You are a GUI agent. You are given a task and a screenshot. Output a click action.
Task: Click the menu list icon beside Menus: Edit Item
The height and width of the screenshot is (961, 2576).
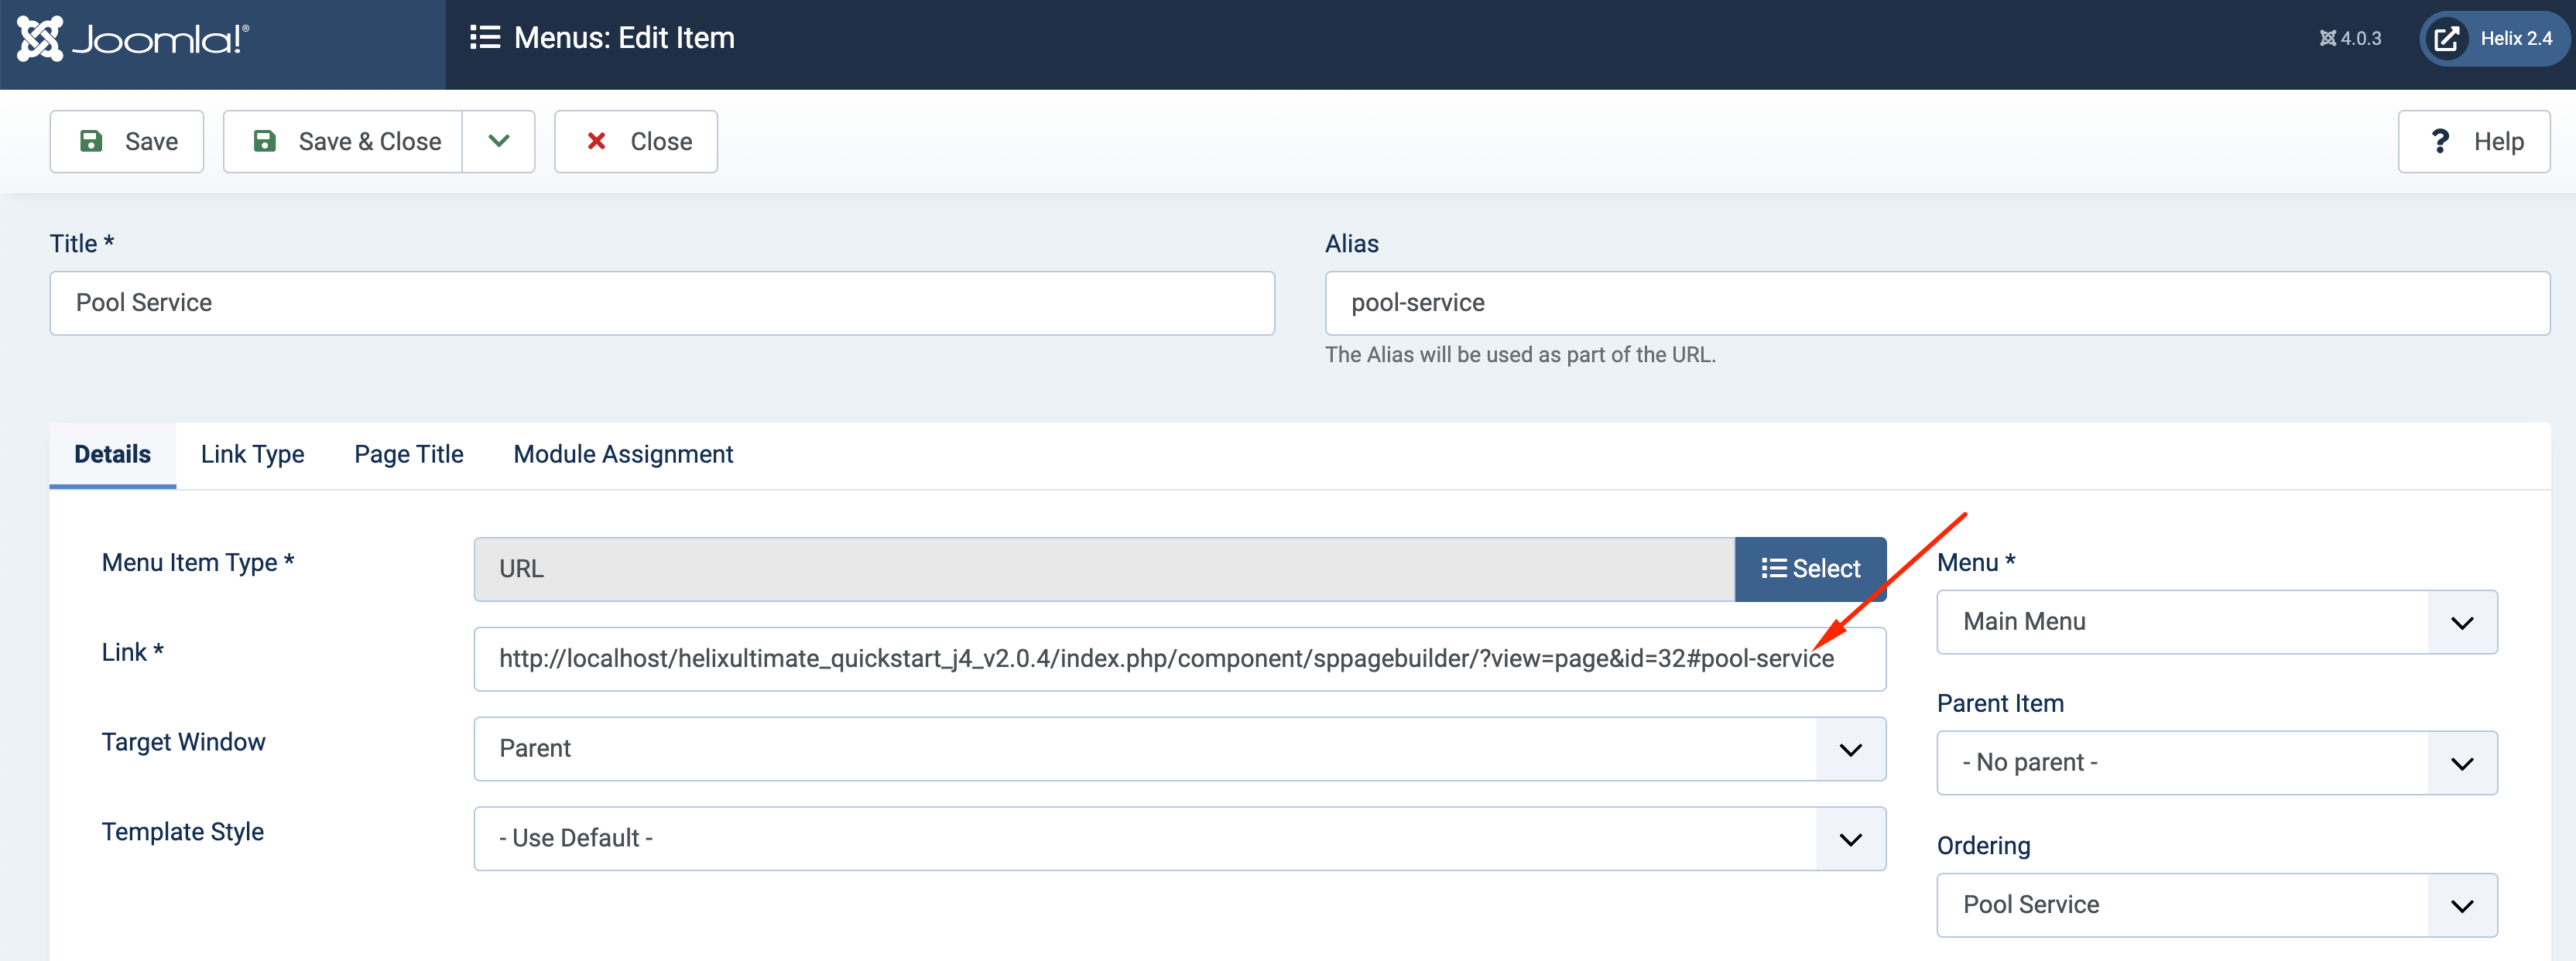click(484, 37)
